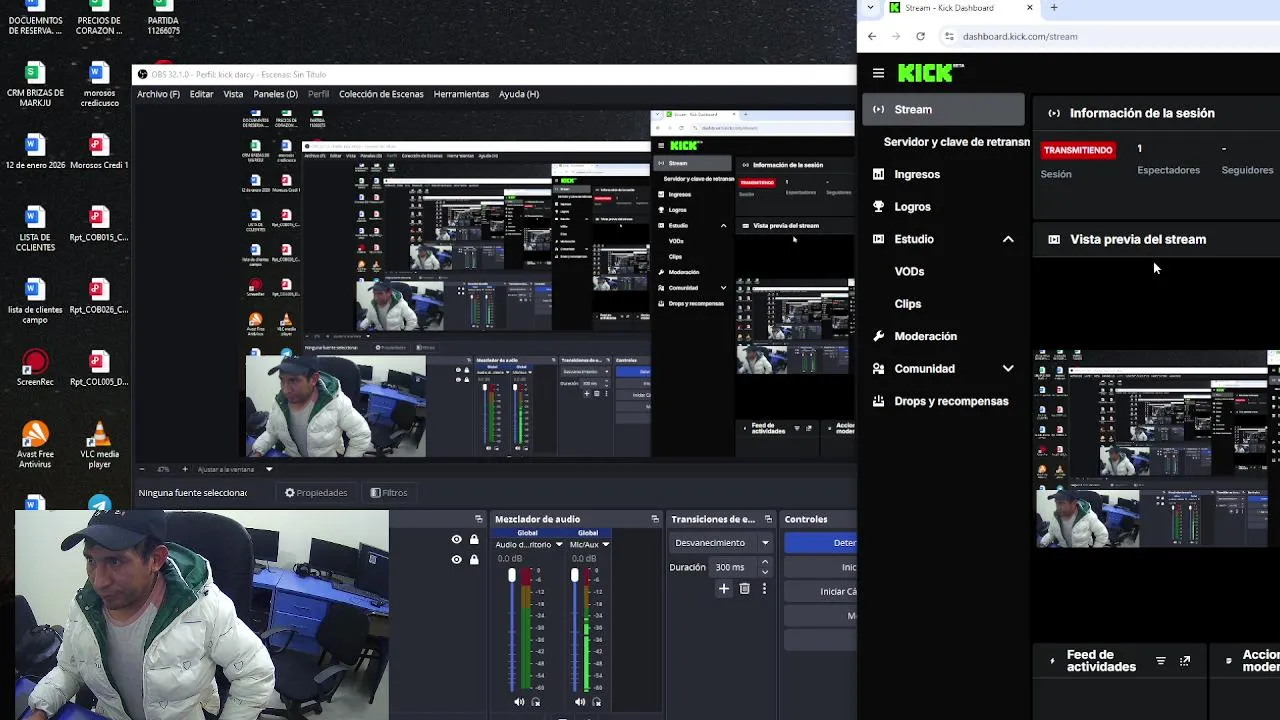Add a new transition with plus icon

724,589
